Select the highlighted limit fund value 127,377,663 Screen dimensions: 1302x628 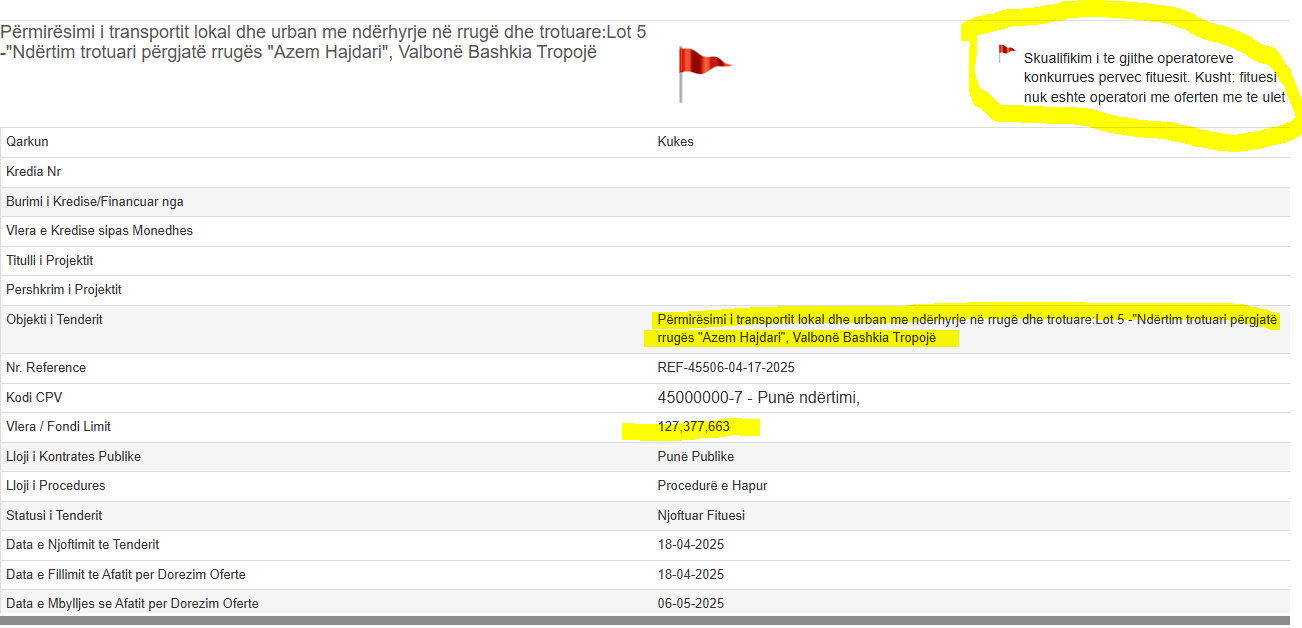693,427
